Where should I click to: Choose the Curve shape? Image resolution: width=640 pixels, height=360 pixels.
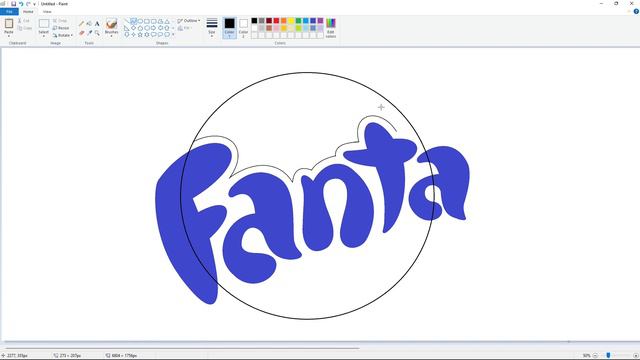[133, 21]
